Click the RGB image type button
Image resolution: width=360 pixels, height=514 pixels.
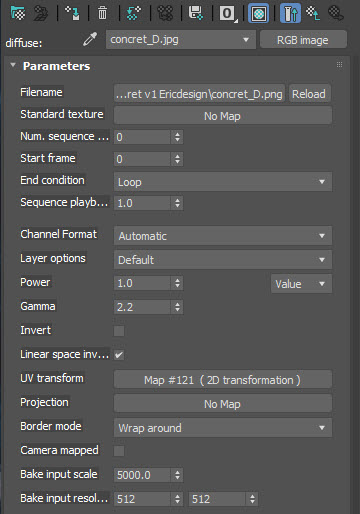pos(303,40)
